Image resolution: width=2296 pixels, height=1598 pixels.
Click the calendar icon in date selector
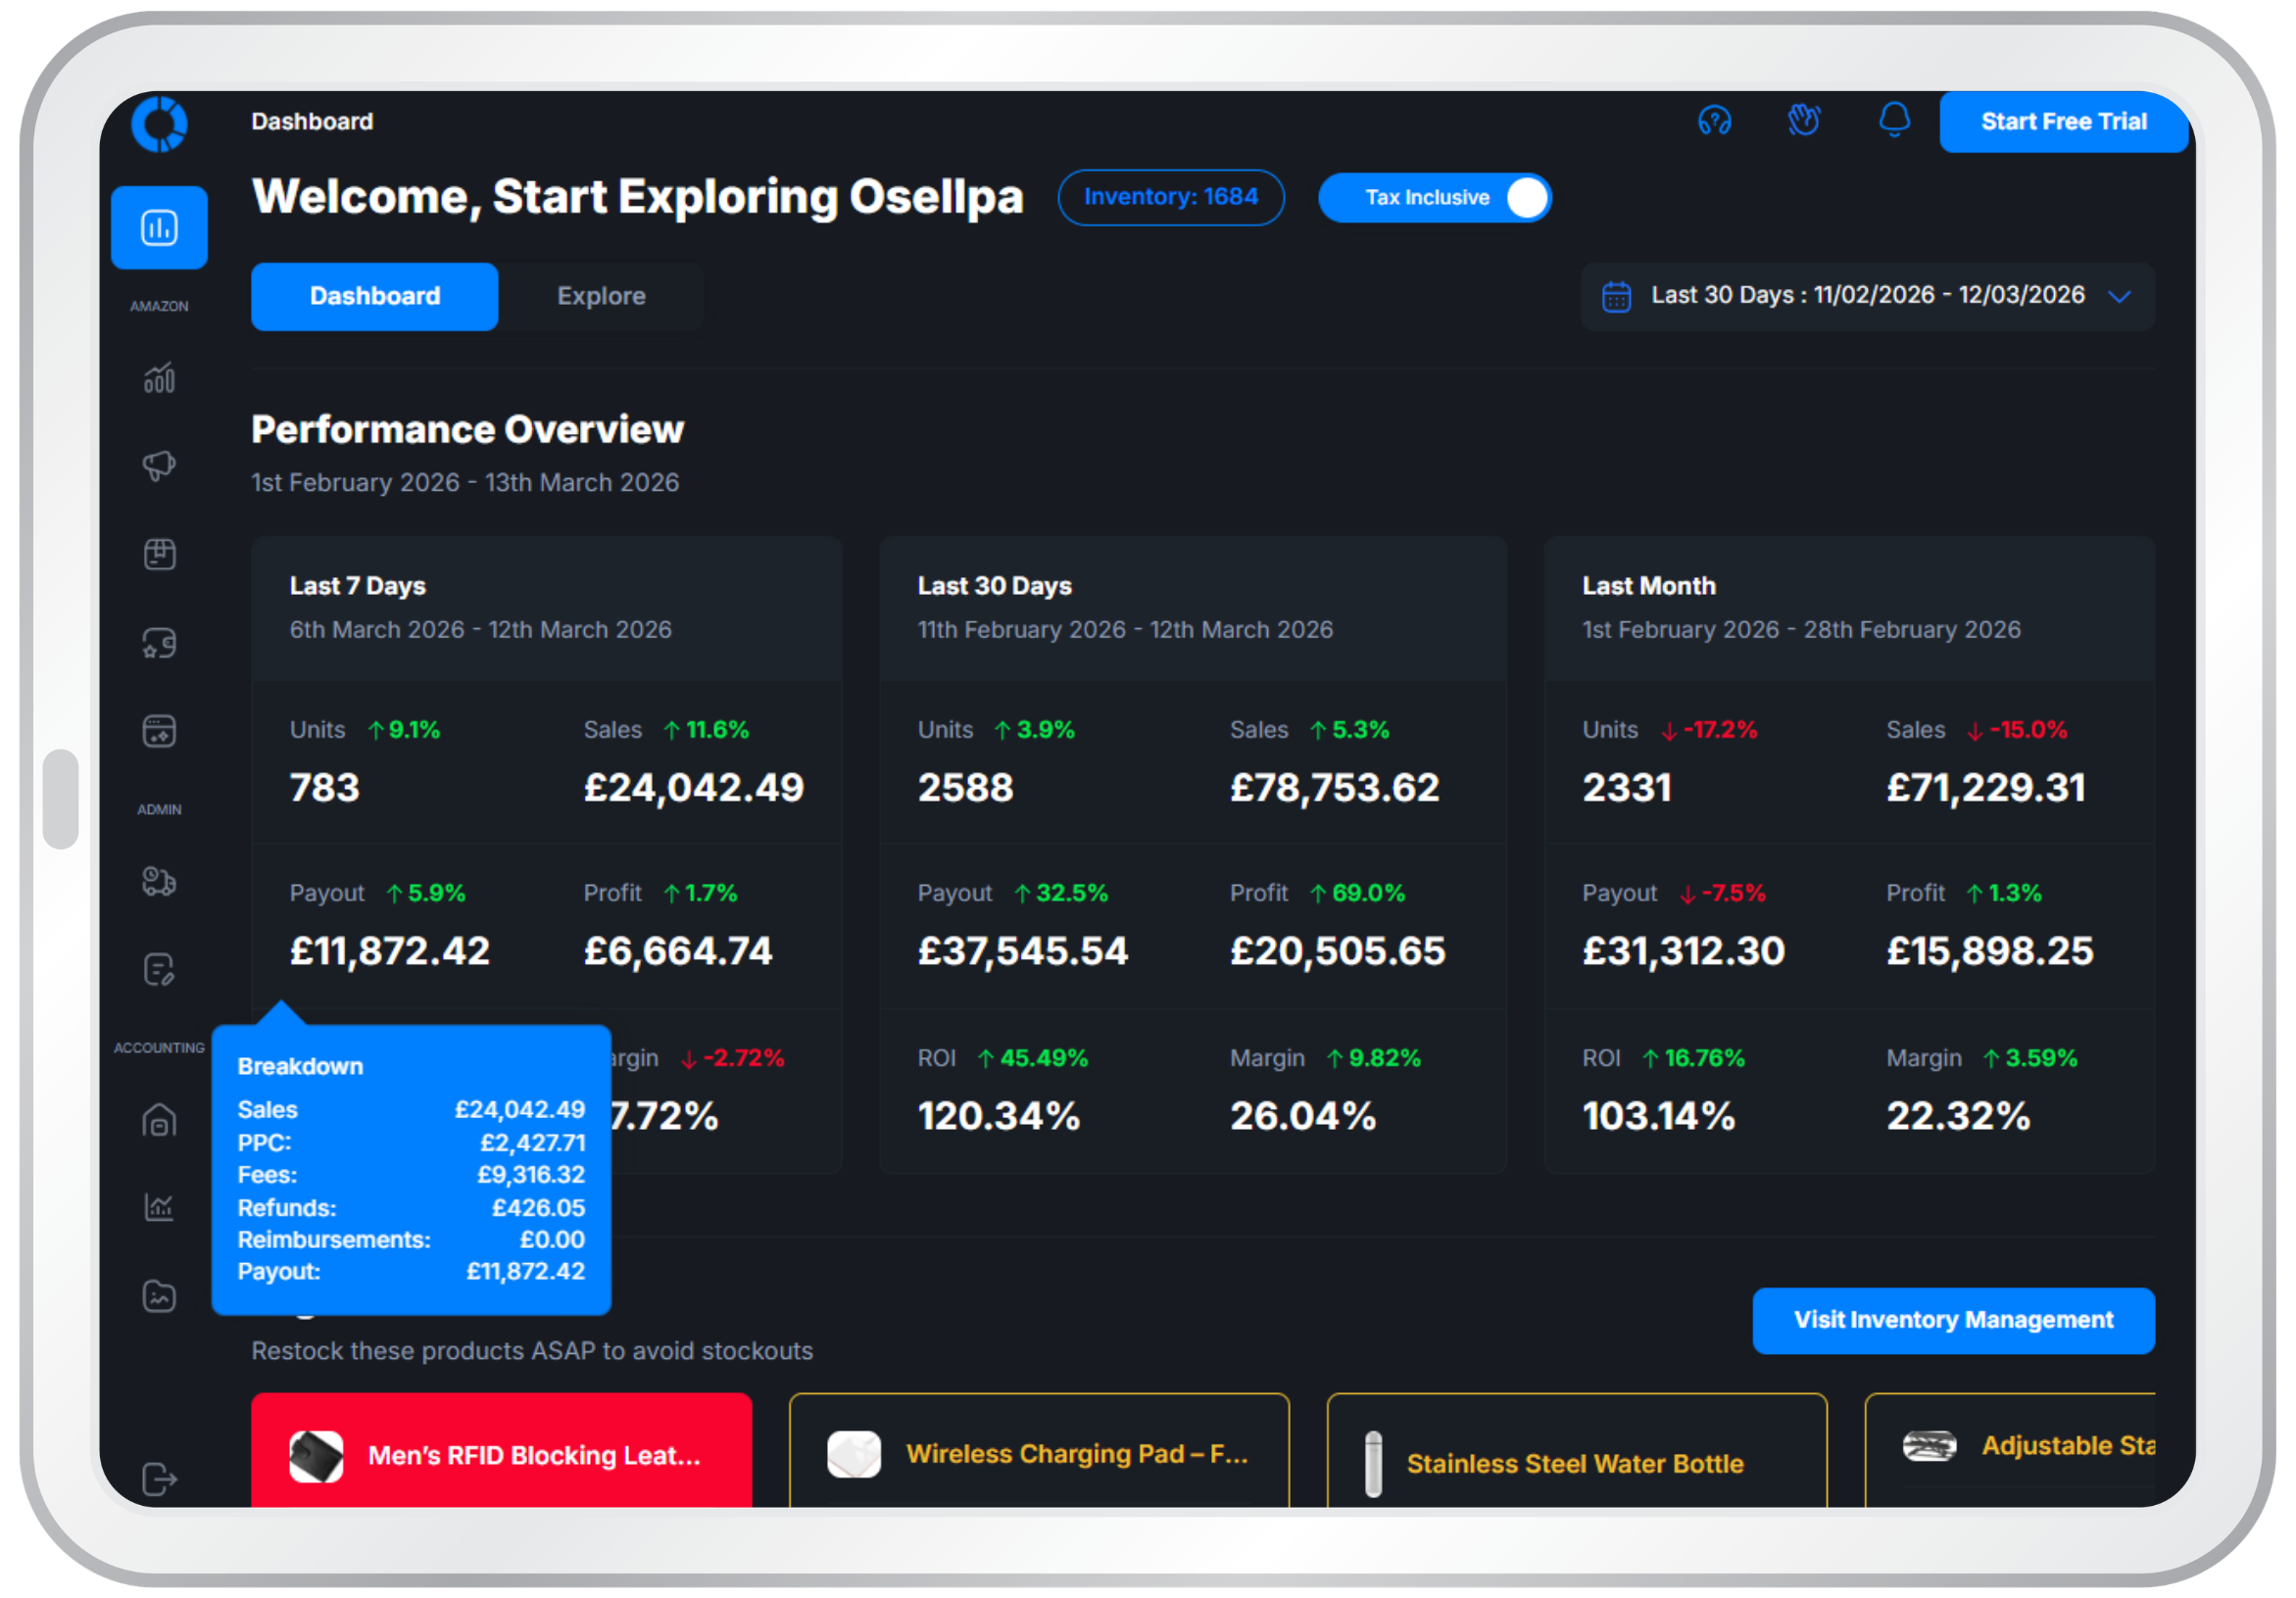(1616, 297)
